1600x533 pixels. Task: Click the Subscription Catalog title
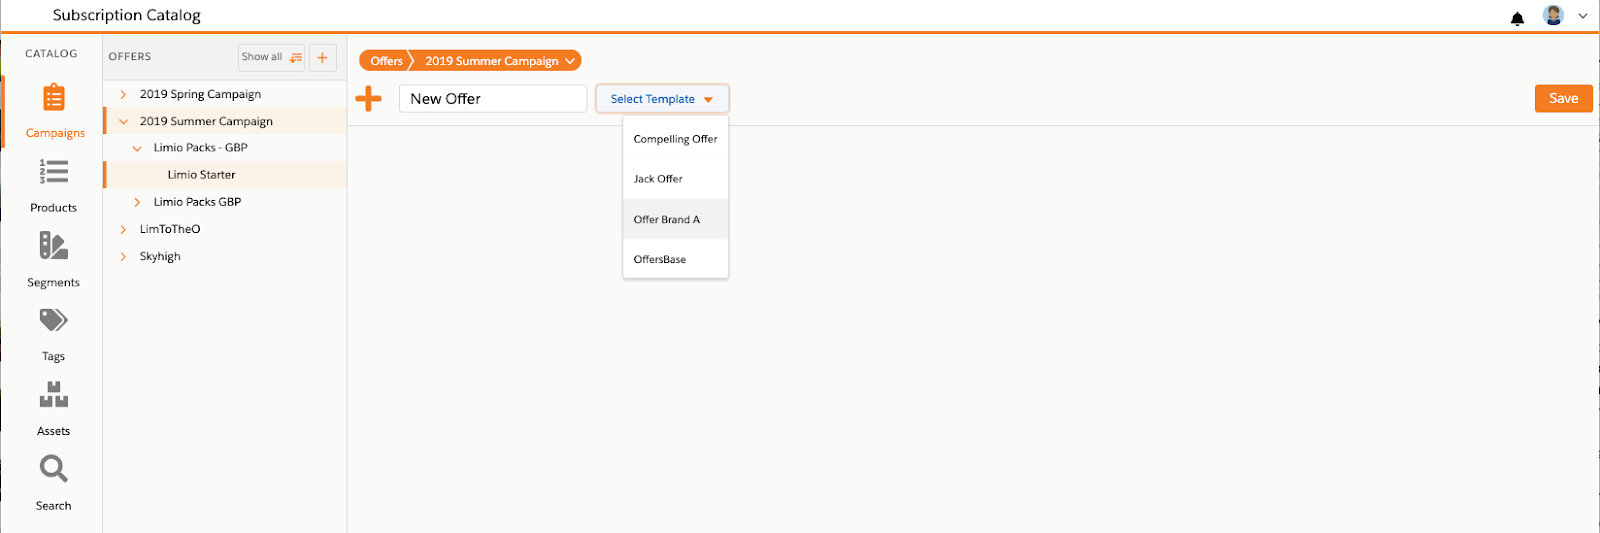(127, 16)
